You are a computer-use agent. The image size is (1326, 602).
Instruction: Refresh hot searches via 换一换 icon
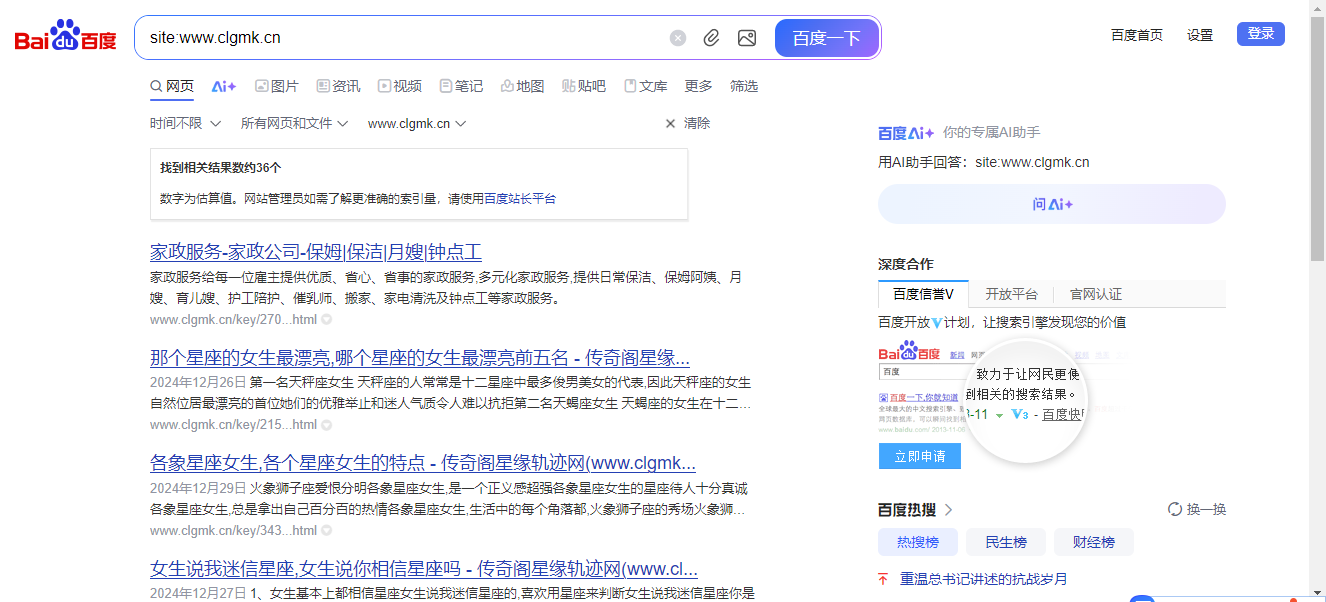1174,508
